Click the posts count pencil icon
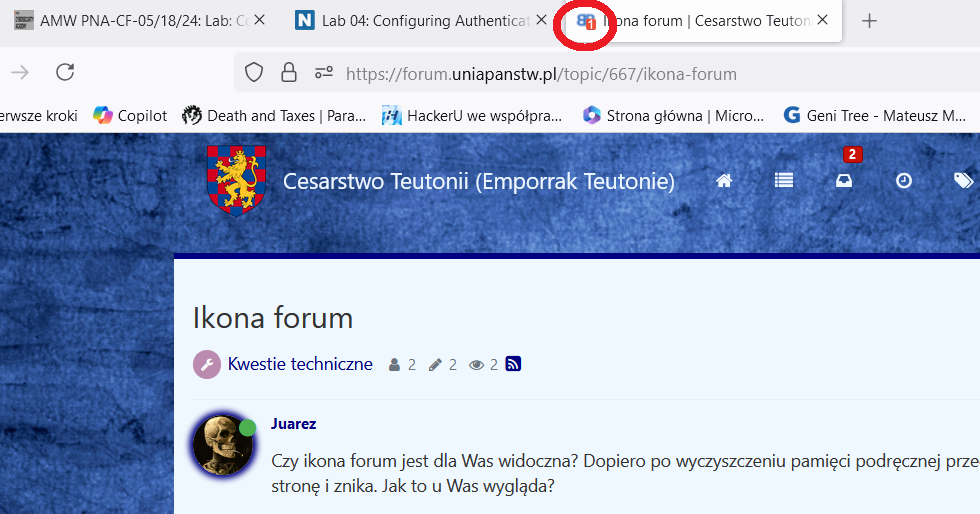 (x=435, y=365)
